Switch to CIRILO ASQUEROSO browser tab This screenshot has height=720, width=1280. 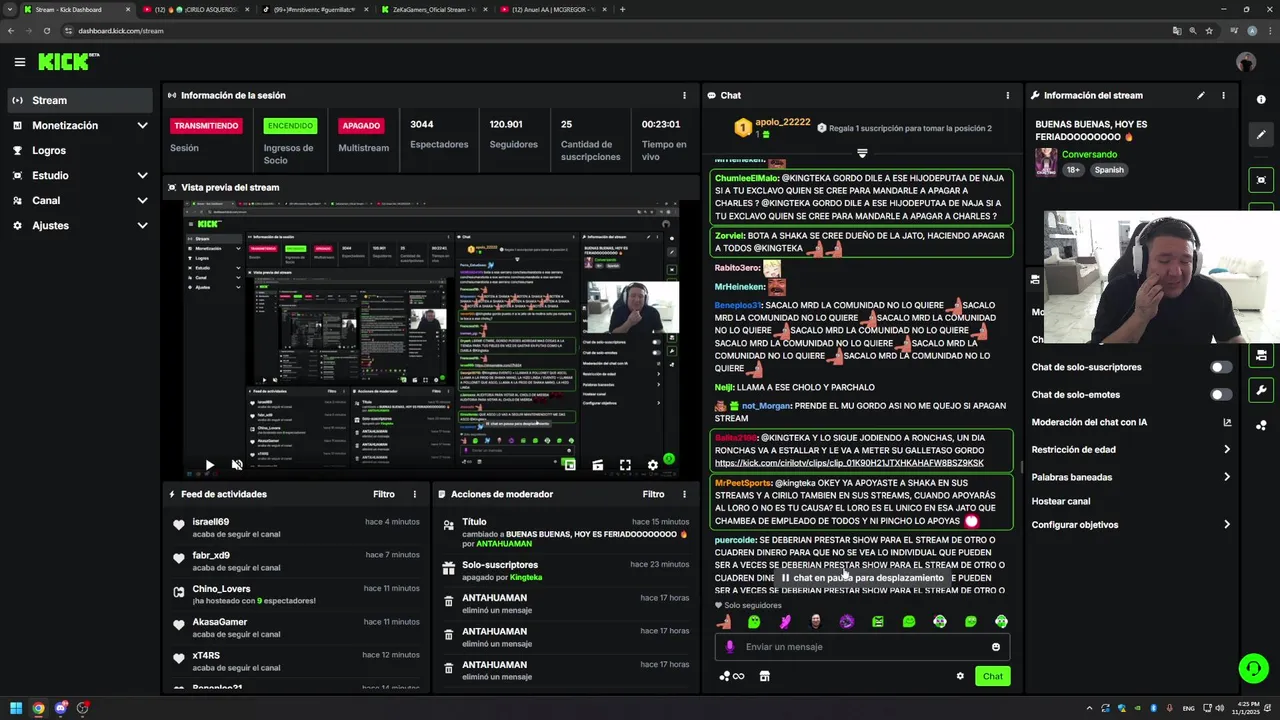(195, 9)
